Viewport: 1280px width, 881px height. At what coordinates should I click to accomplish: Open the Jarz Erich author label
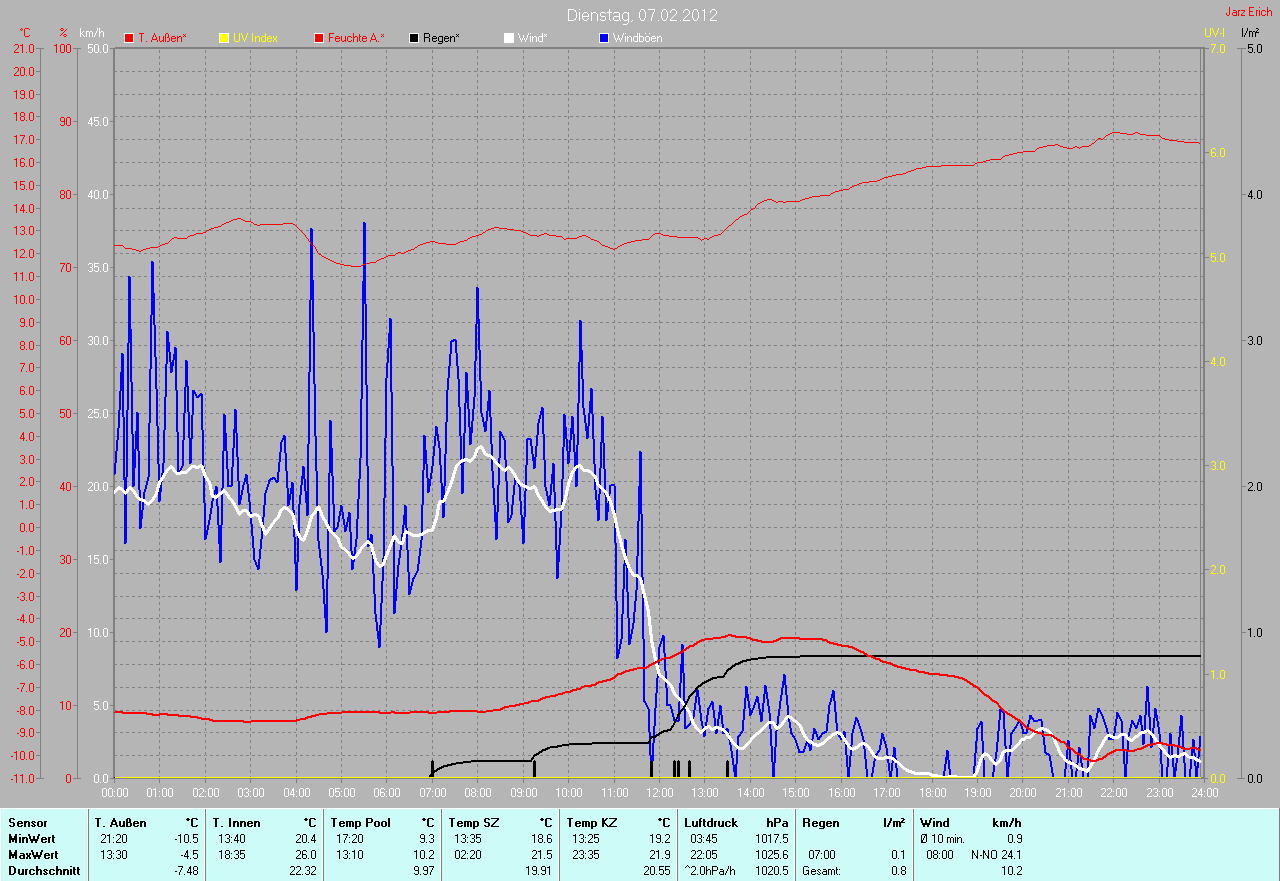[x=1248, y=12]
